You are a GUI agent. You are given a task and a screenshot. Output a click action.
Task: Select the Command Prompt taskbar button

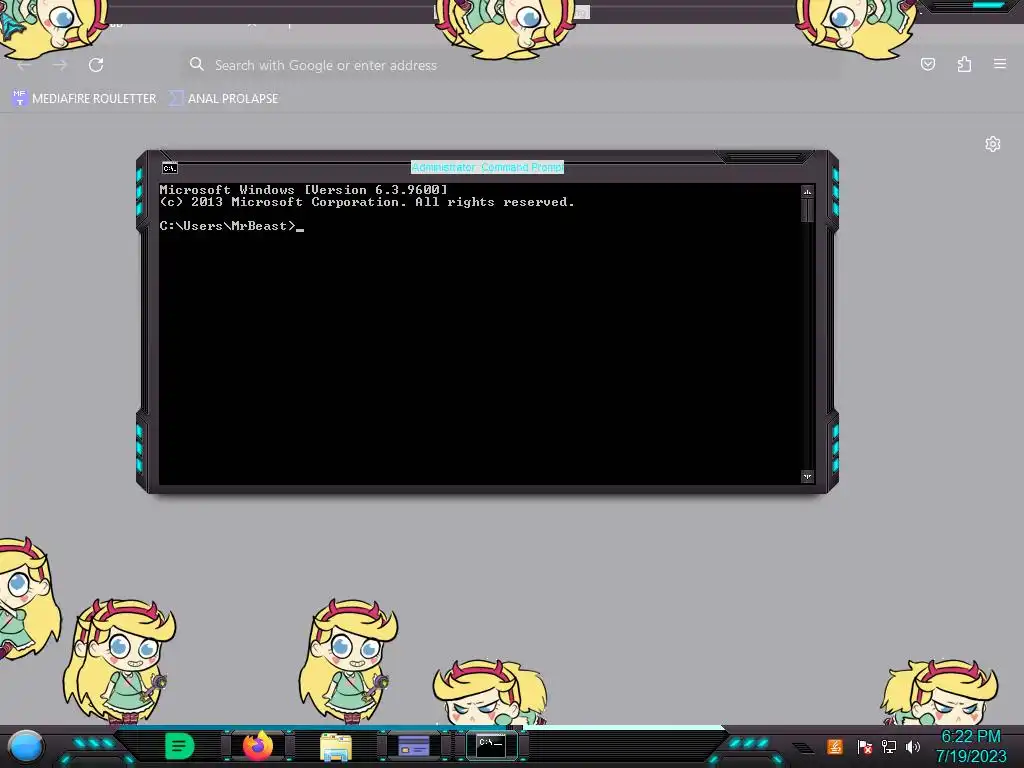(491, 746)
